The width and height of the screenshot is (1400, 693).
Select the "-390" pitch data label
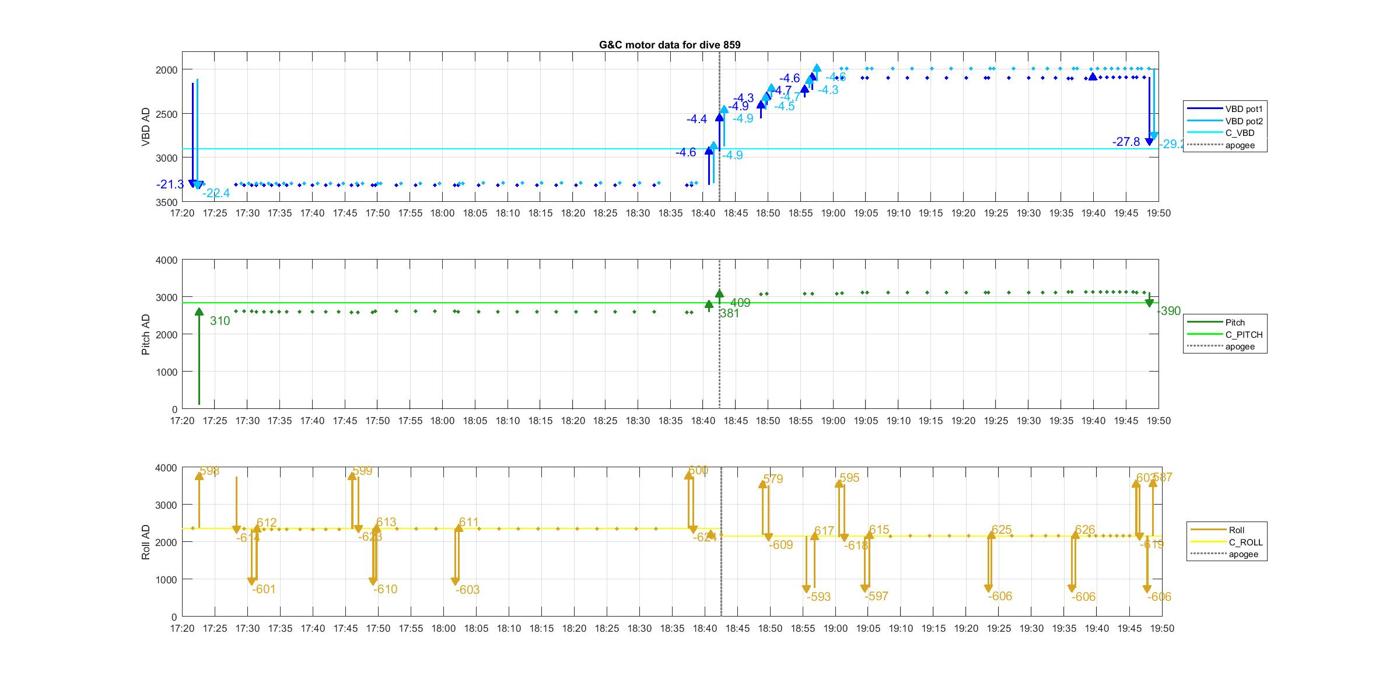click(1168, 311)
